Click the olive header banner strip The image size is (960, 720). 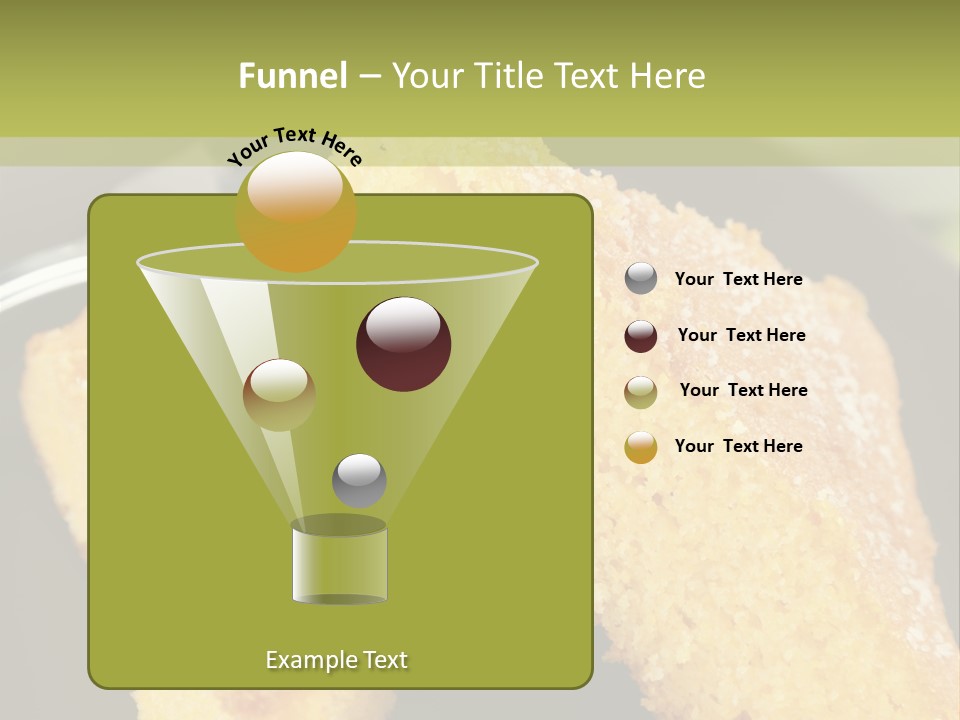[850, 60]
